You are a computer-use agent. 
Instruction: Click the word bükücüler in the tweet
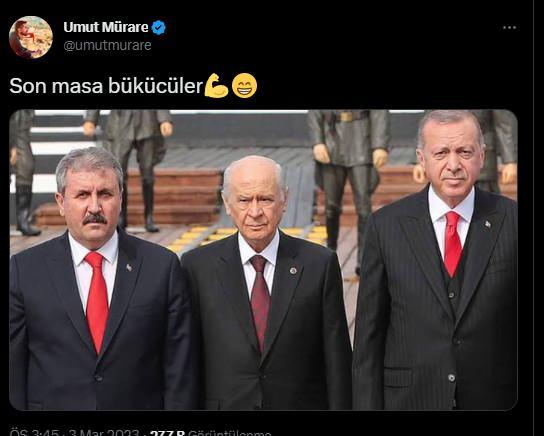[x=155, y=86]
